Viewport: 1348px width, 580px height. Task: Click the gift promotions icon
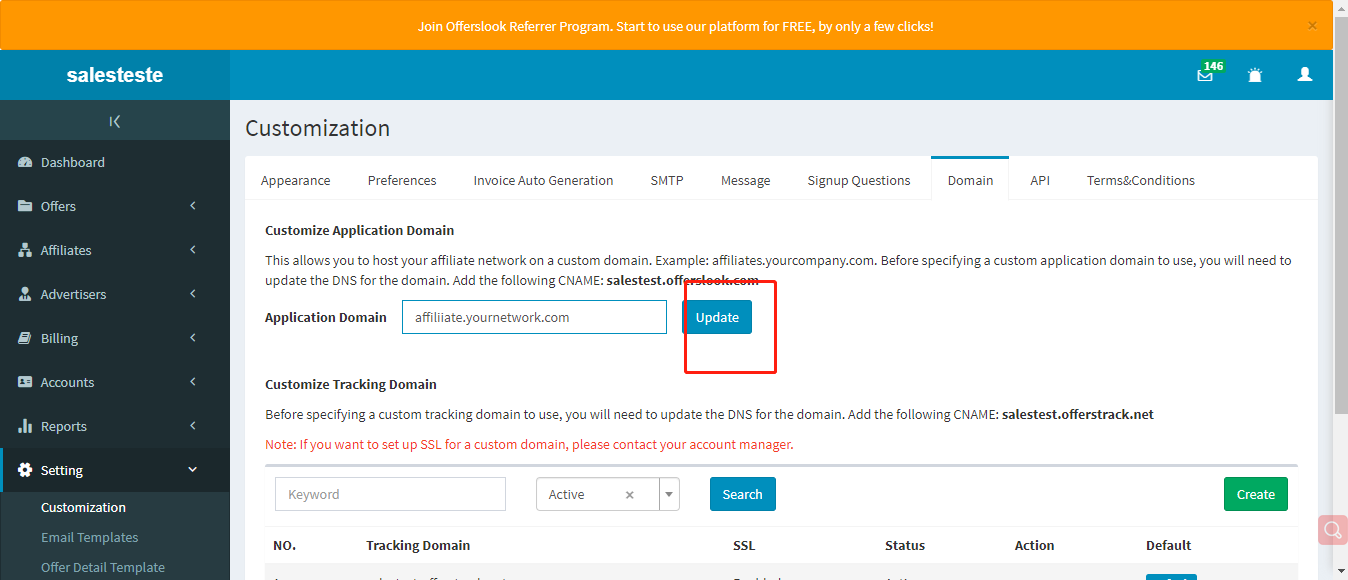[1255, 74]
